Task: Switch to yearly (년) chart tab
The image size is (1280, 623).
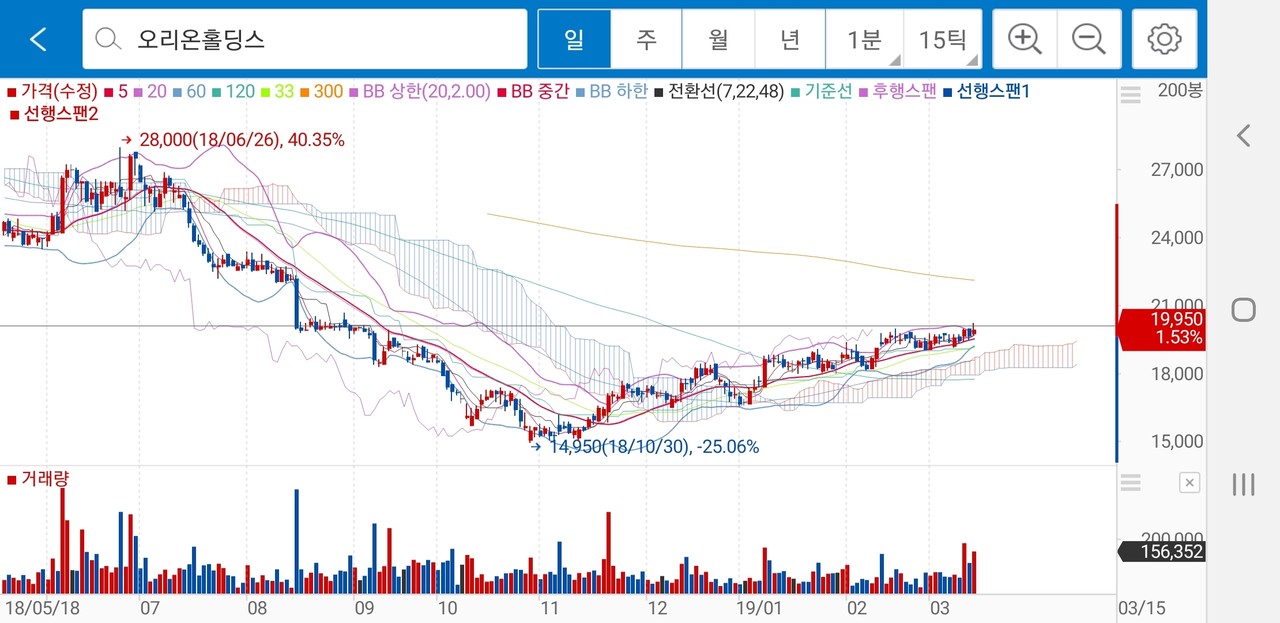Action: point(790,39)
